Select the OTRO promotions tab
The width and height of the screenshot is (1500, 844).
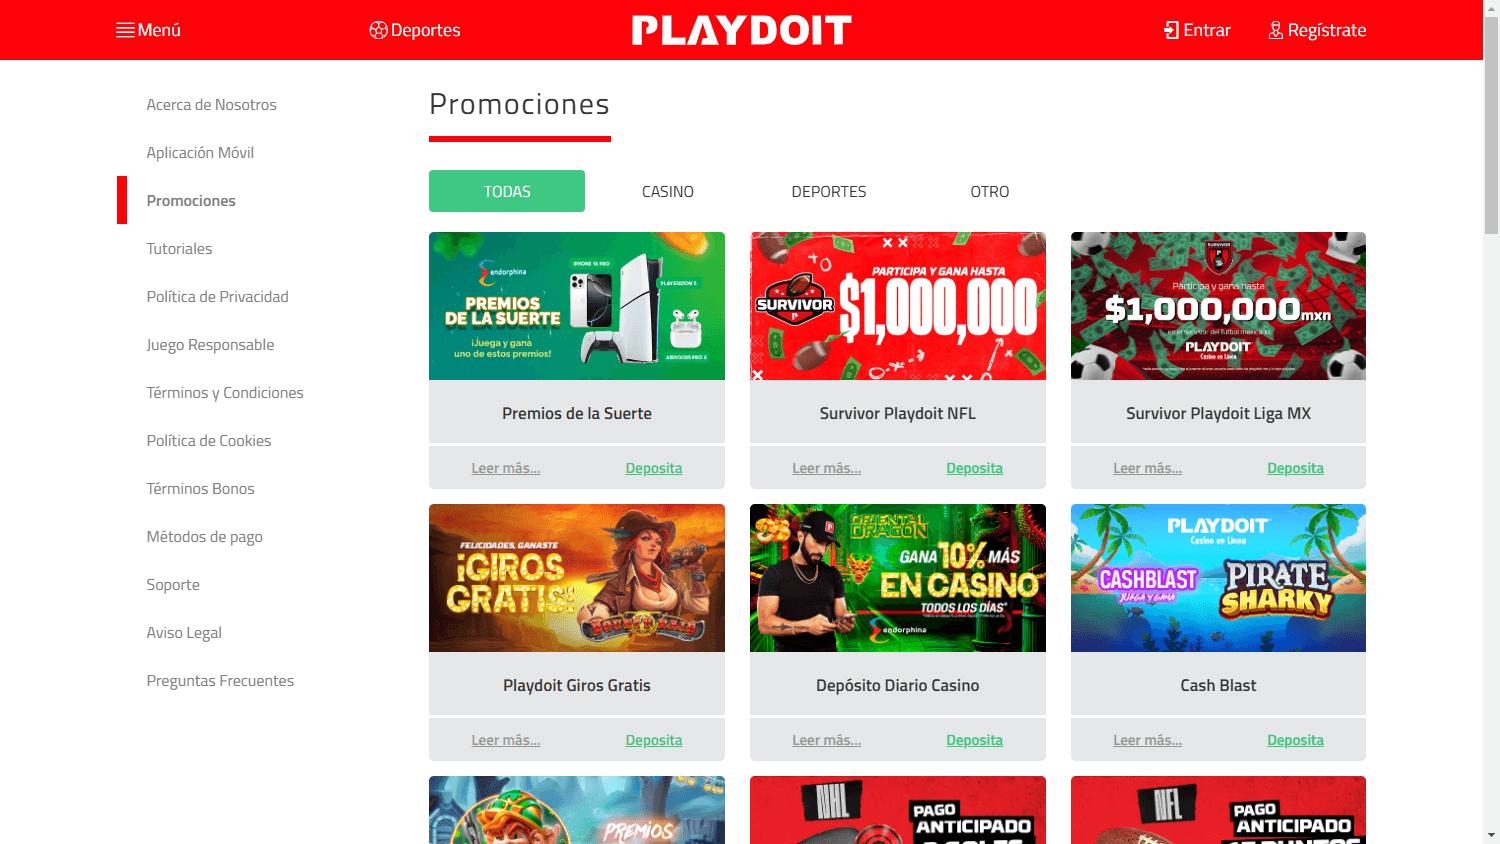tap(990, 191)
